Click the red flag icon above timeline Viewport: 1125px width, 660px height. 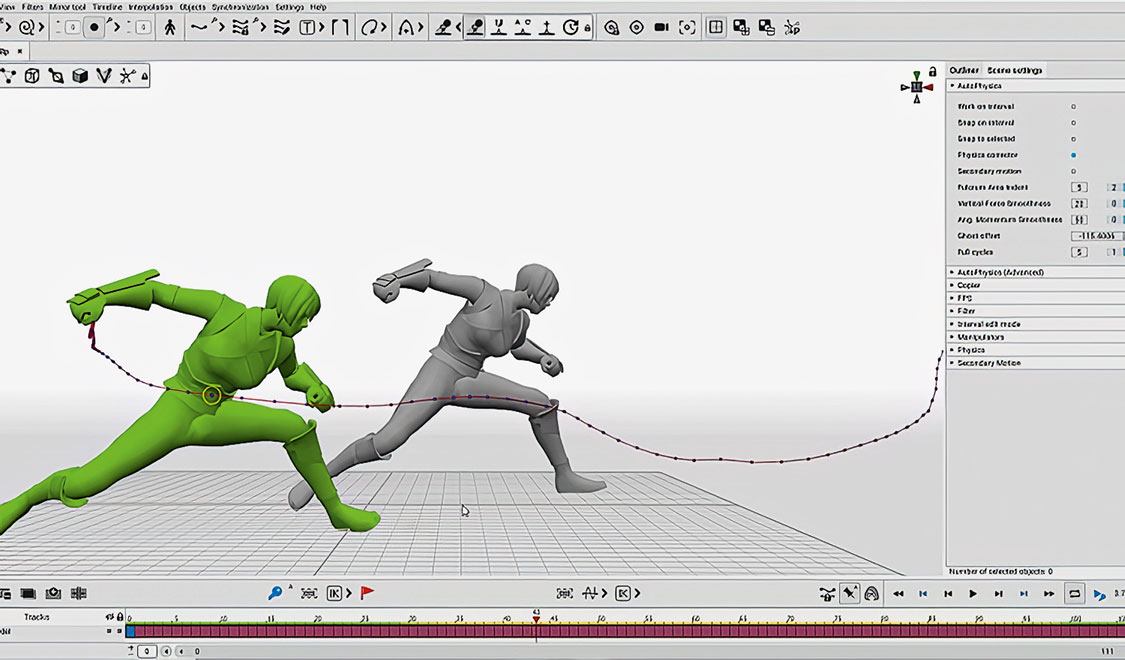tap(367, 593)
